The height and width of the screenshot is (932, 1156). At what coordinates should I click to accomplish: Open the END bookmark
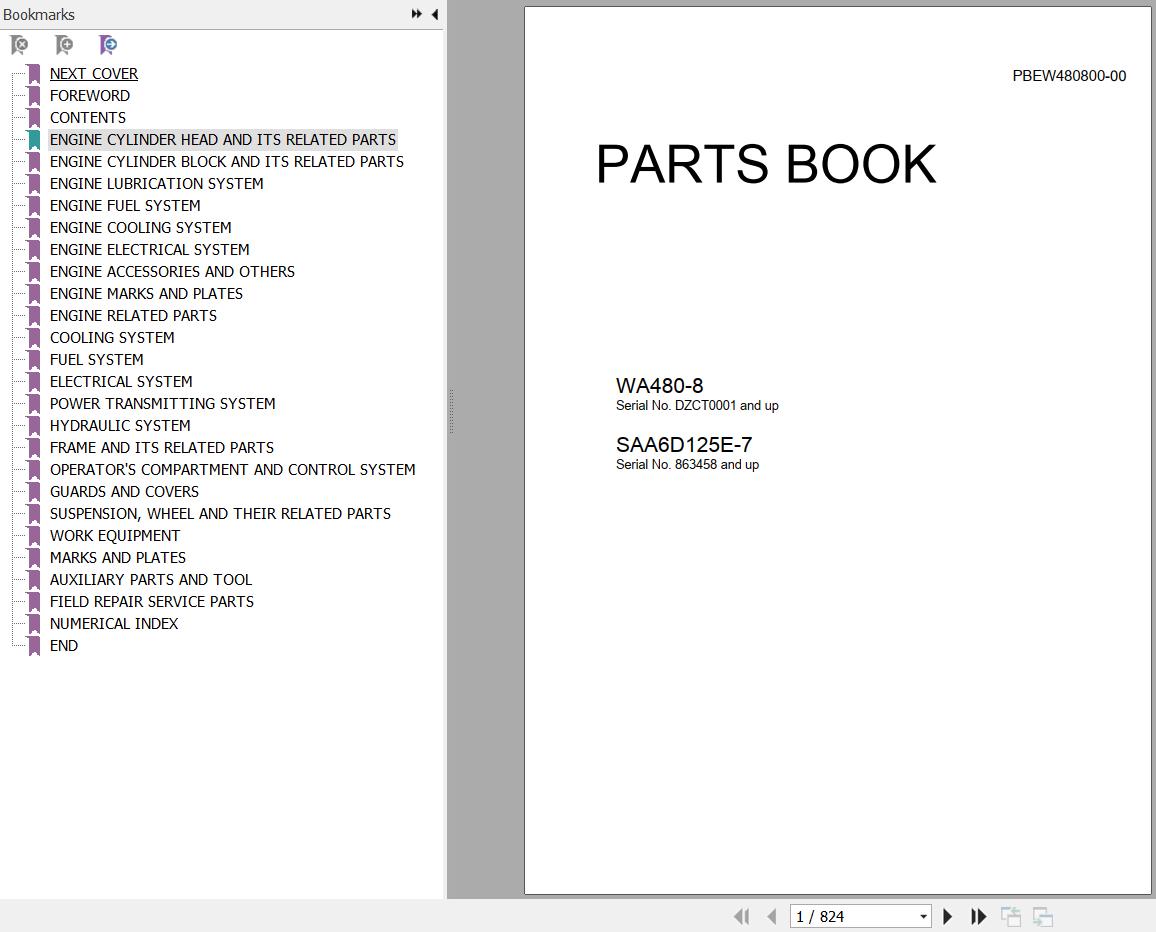click(64, 646)
